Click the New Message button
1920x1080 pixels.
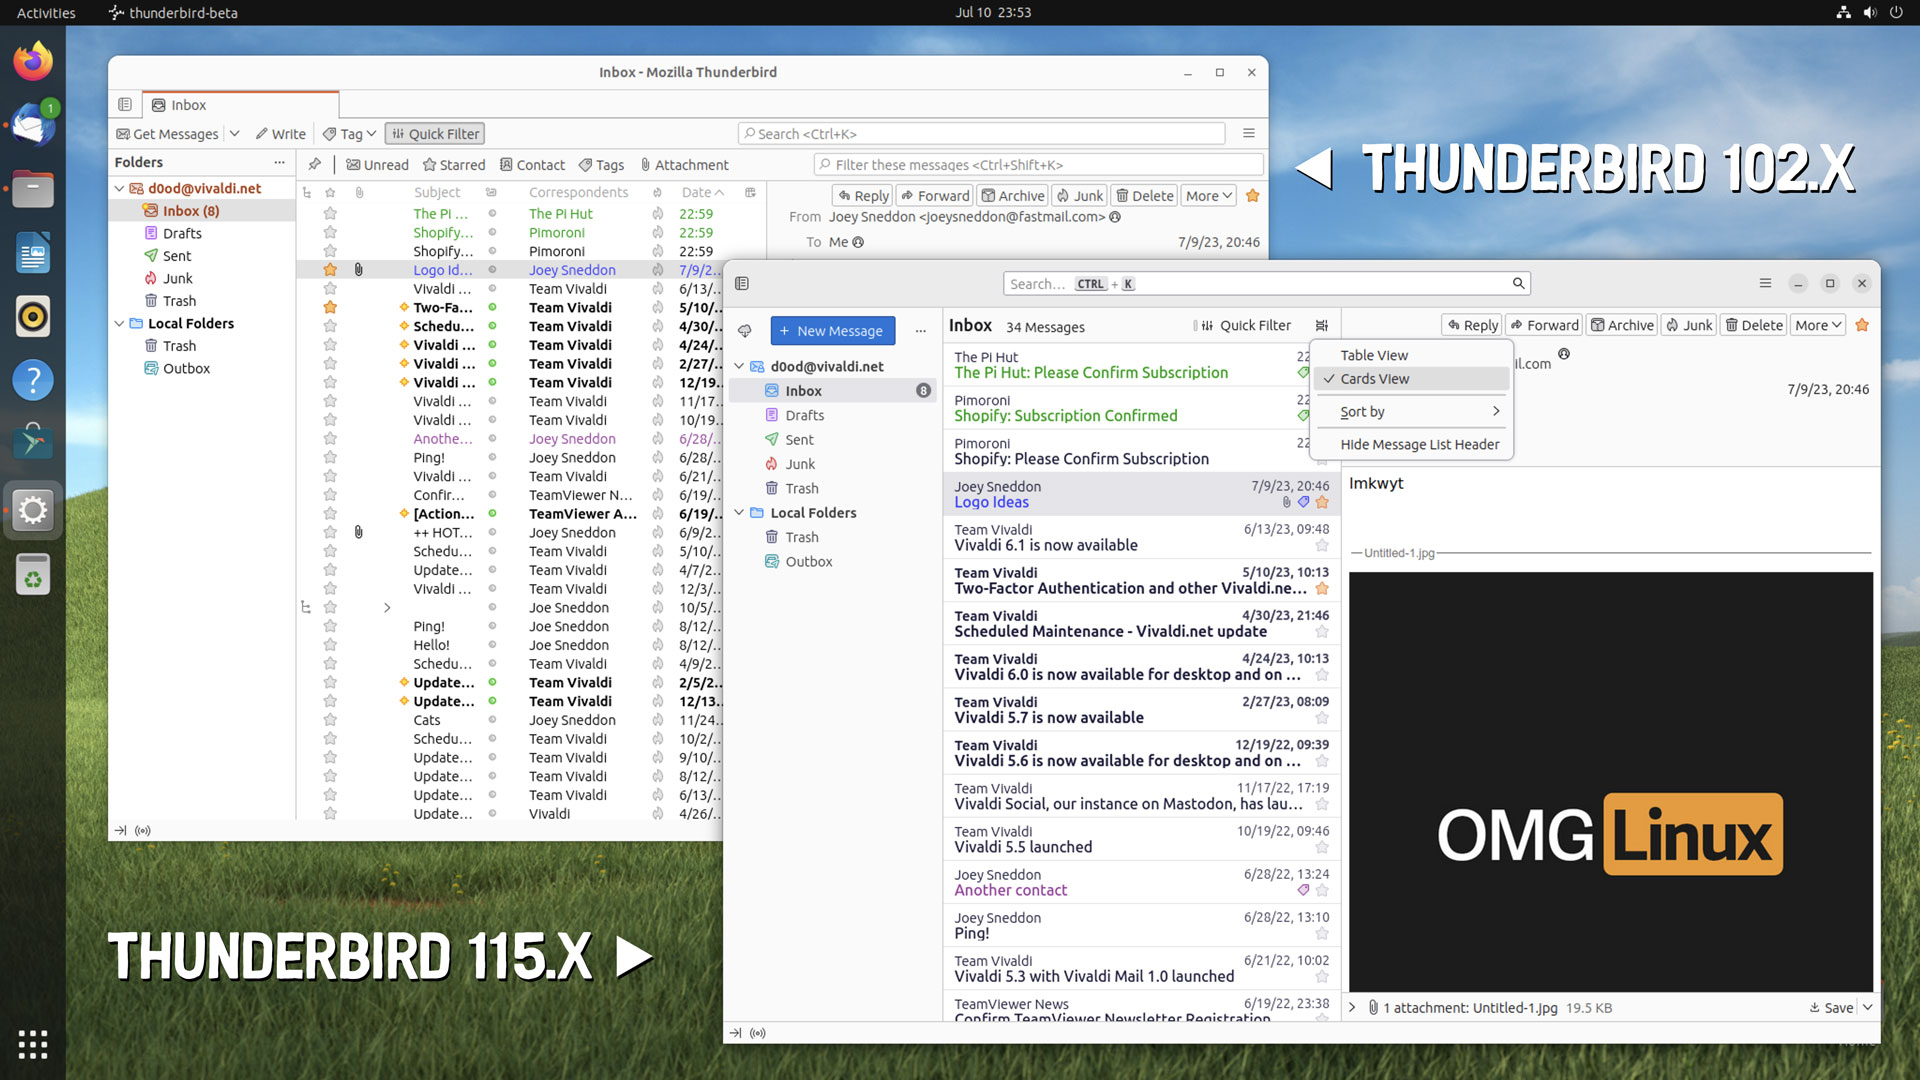[832, 330]
